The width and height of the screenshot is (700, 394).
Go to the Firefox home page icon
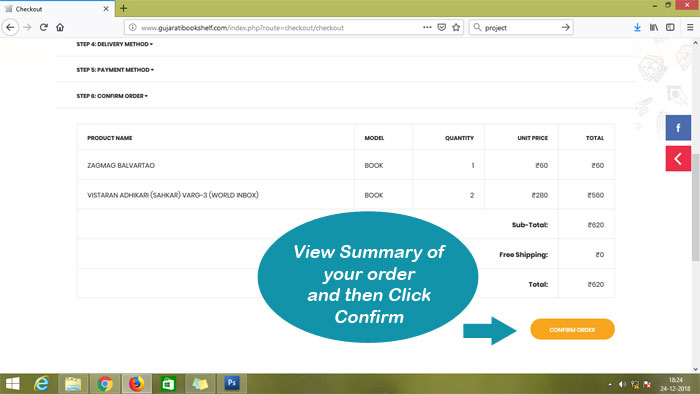(x=60, y=27)
